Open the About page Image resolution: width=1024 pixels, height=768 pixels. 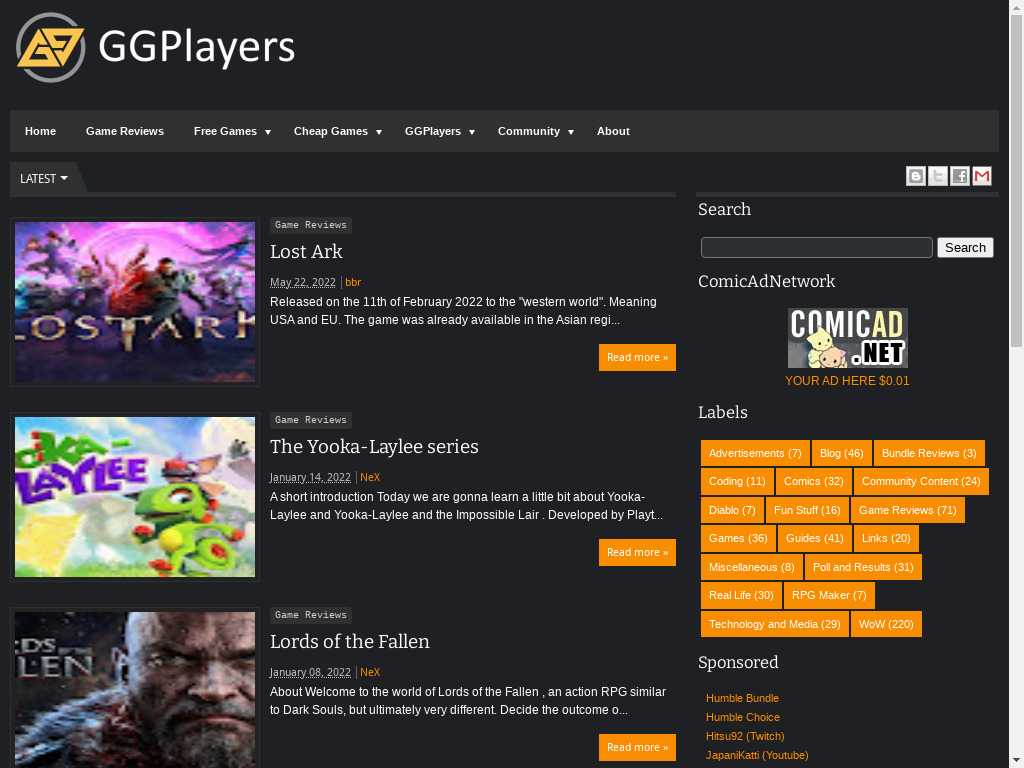pyautogui.click(x=613, y=131)
